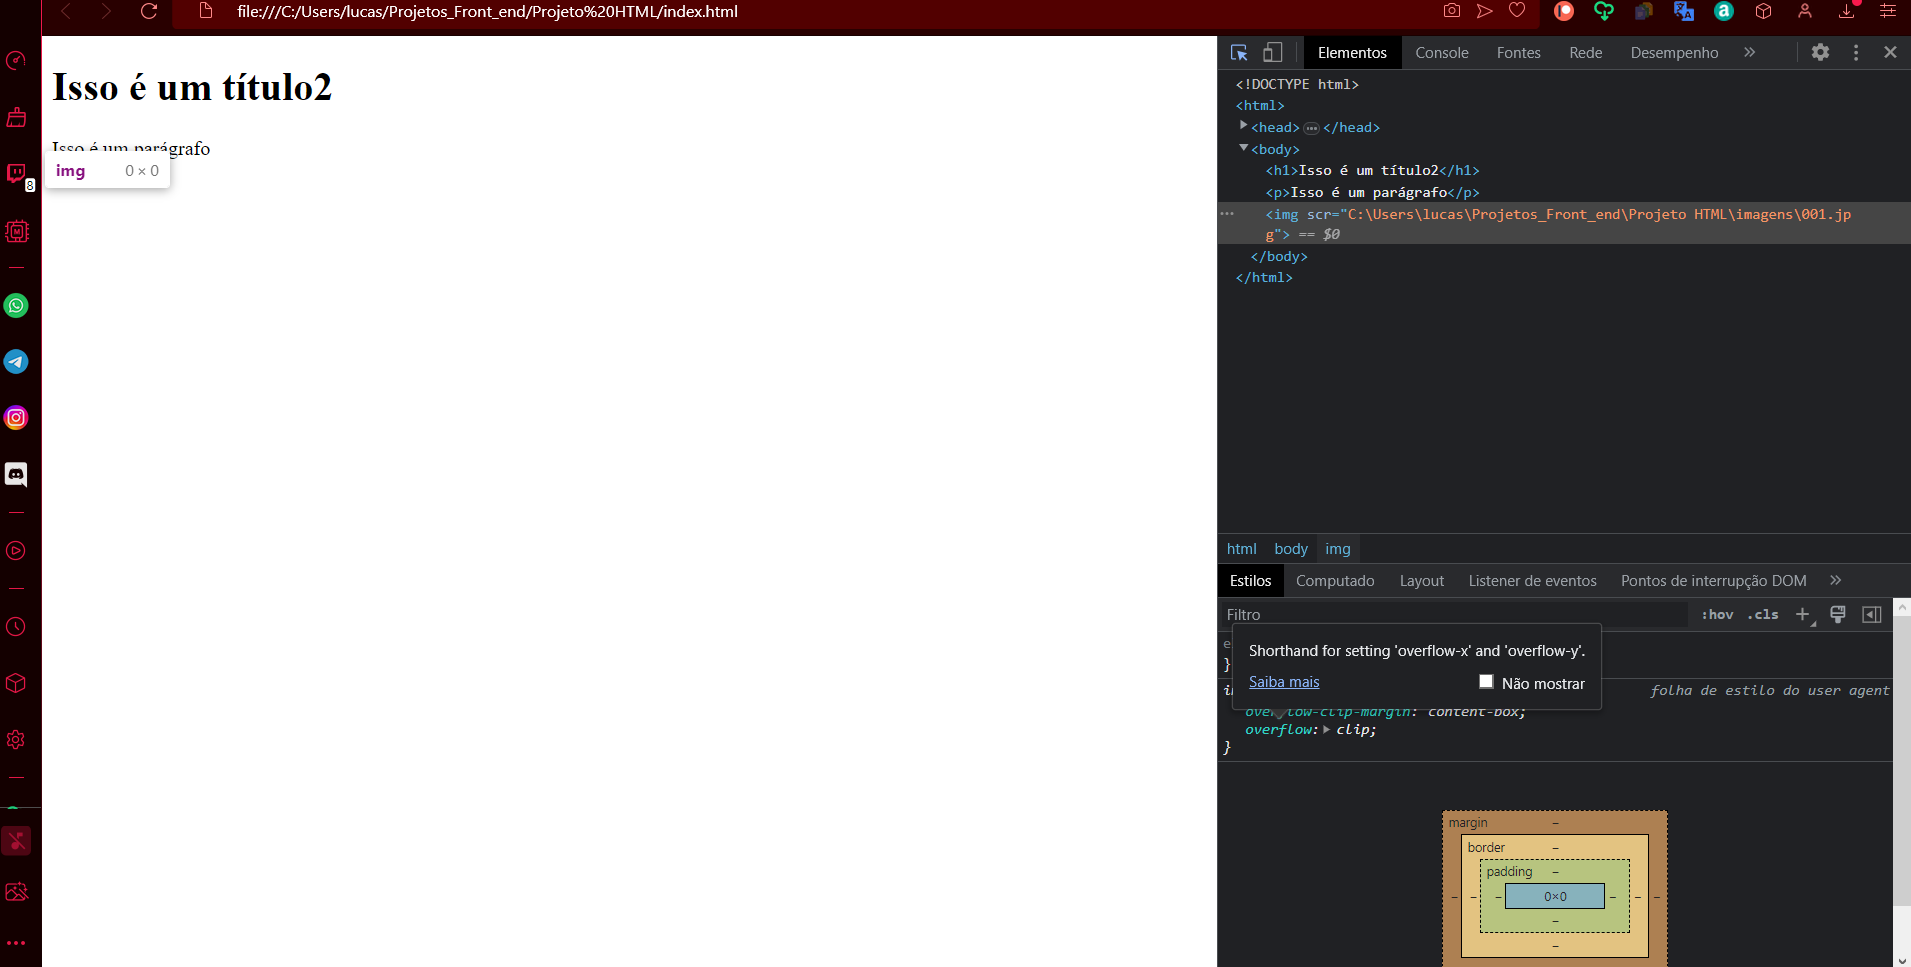Open the profile account icon

(x=1805, y=11)
